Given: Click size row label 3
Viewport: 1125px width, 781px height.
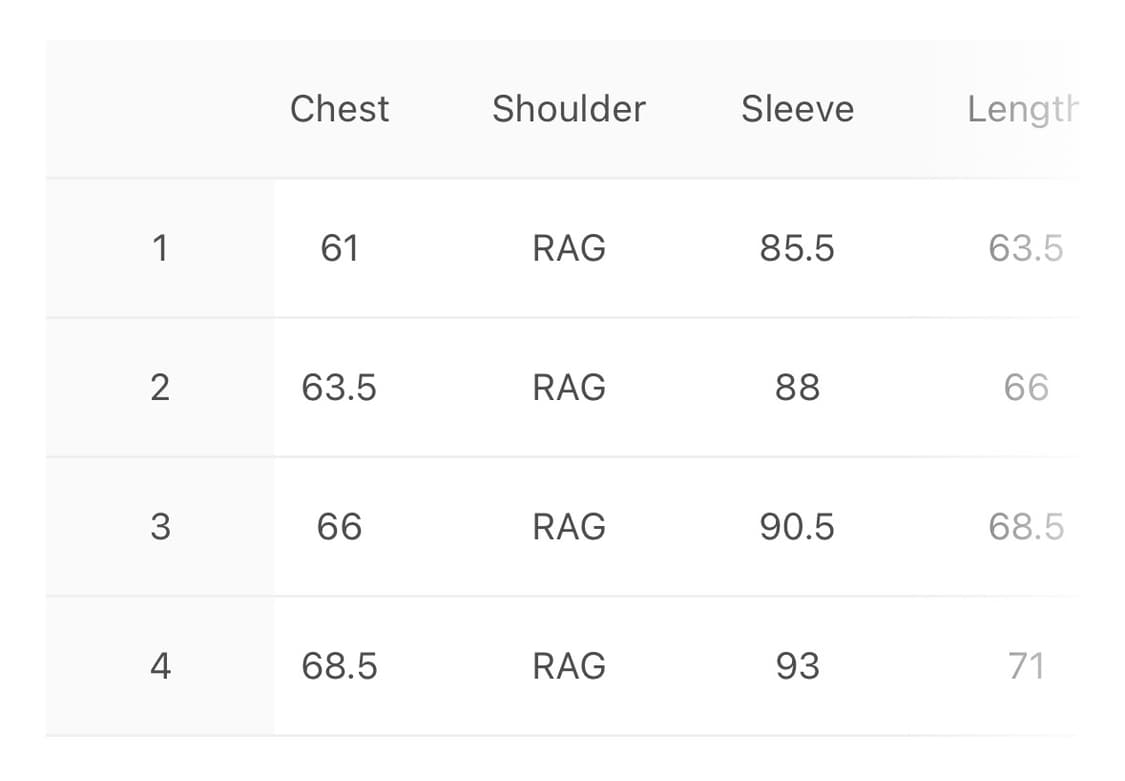Looking at the screenshot, I should click(x=160, y=526).
